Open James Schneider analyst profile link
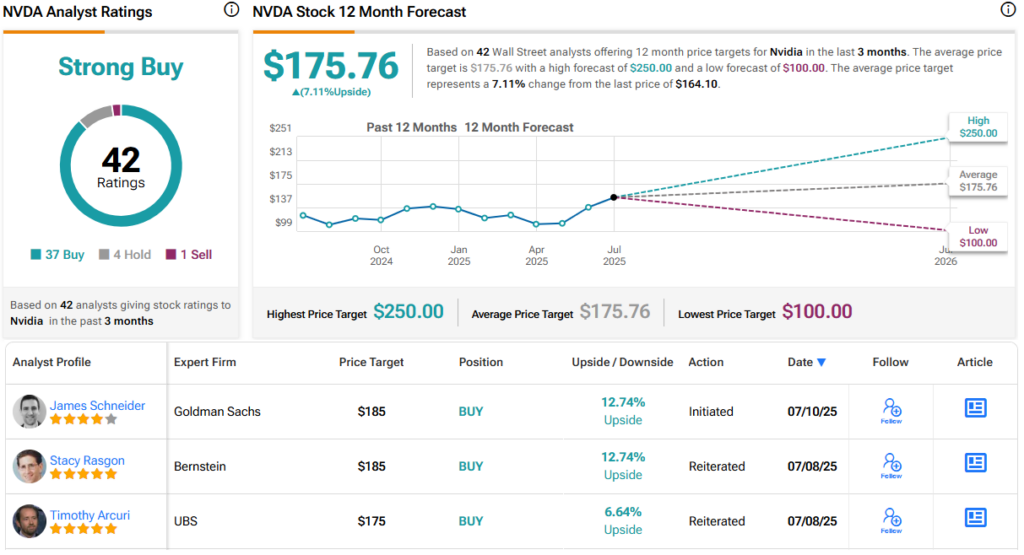 click(97, 405)
